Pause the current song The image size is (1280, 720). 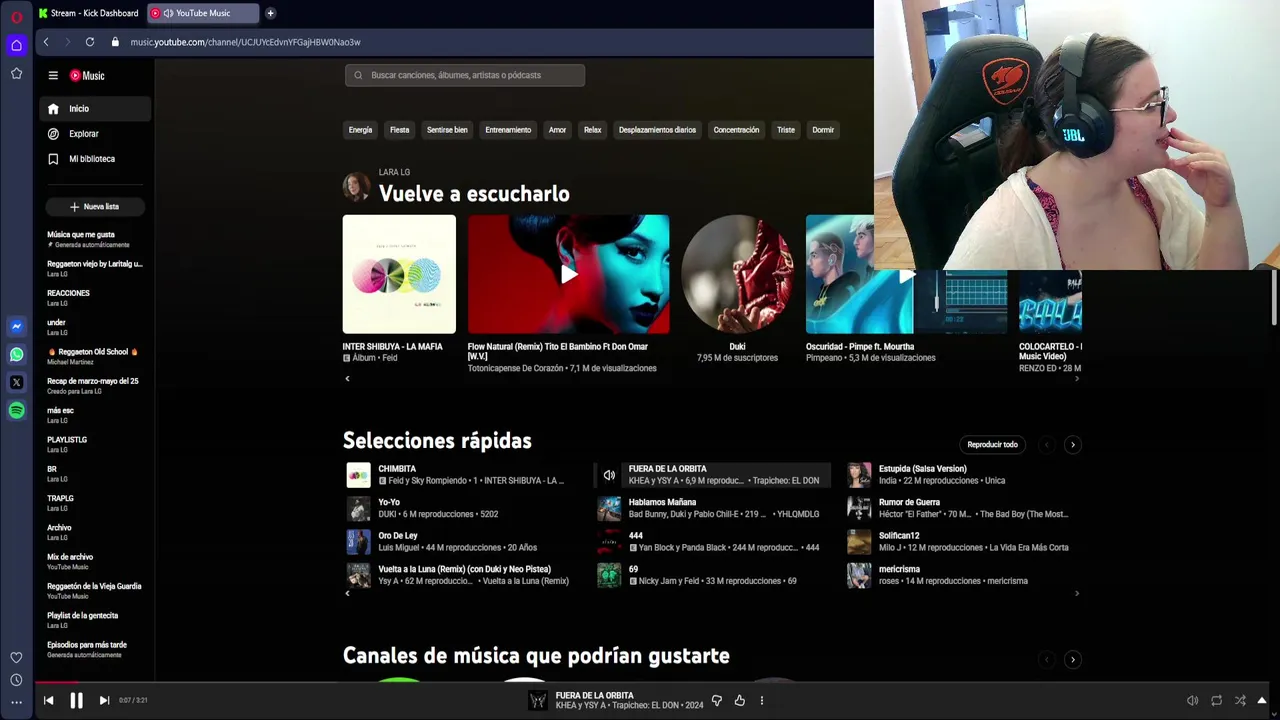click(76, 700)
